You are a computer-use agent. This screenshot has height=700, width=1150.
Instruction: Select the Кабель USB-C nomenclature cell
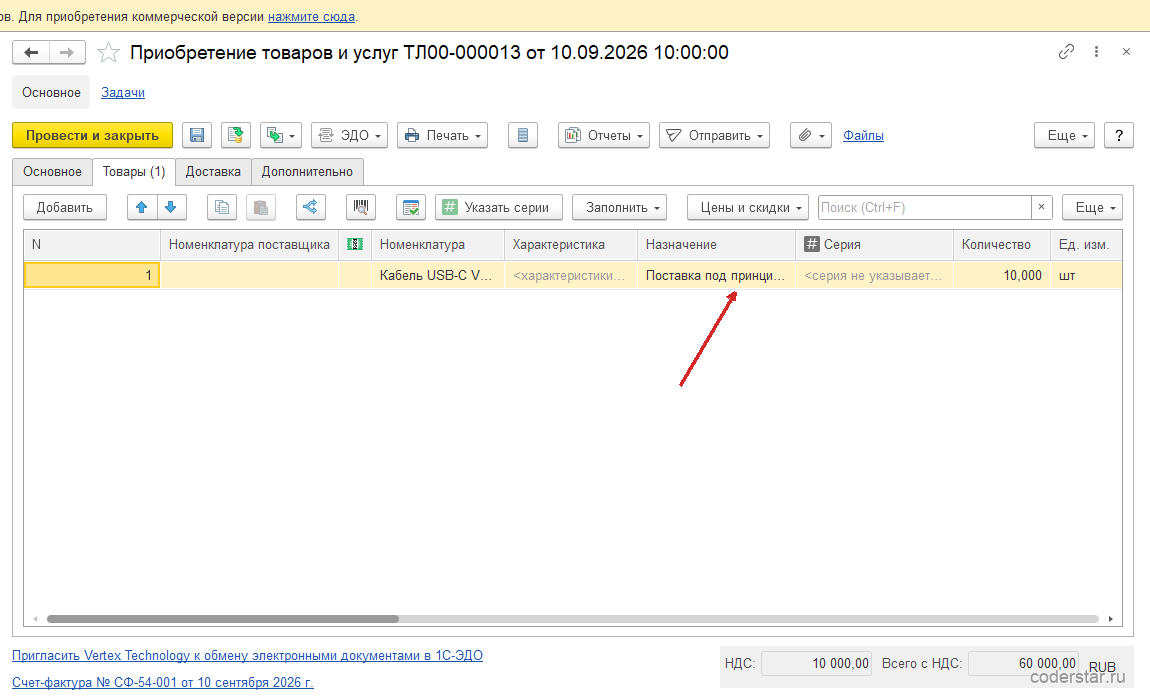point(438,275)
